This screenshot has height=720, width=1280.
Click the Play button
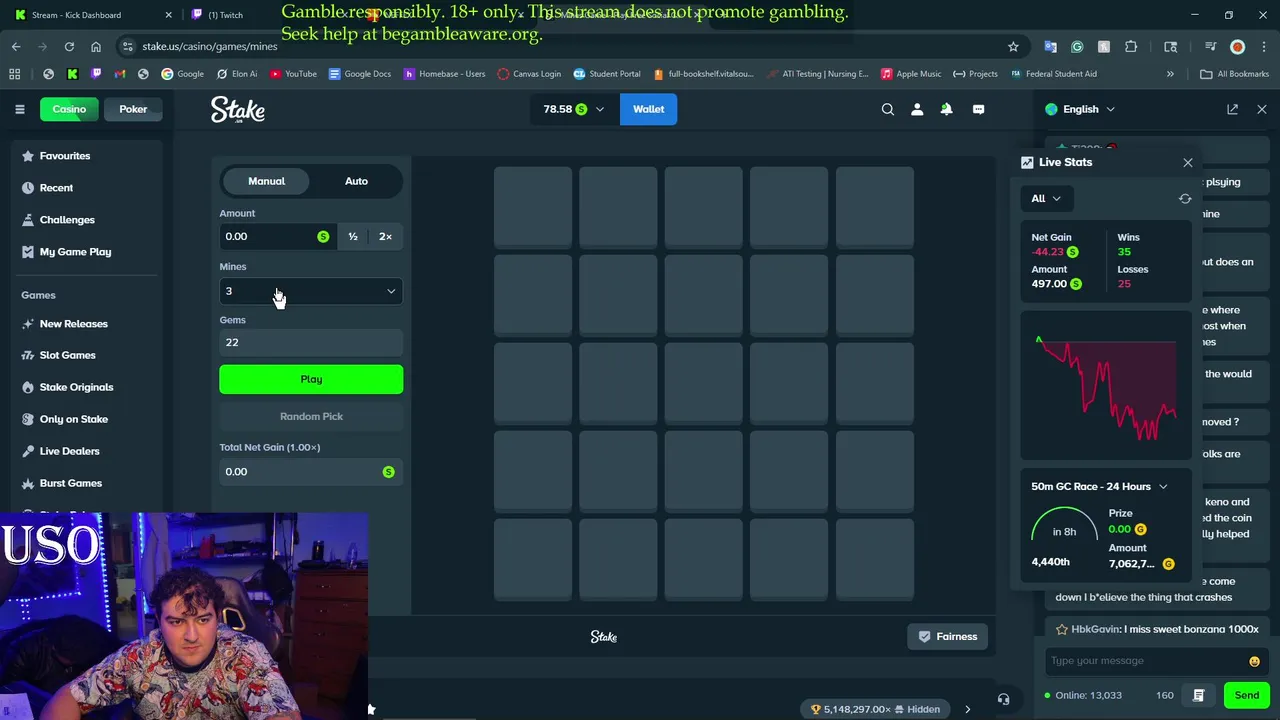311,379
